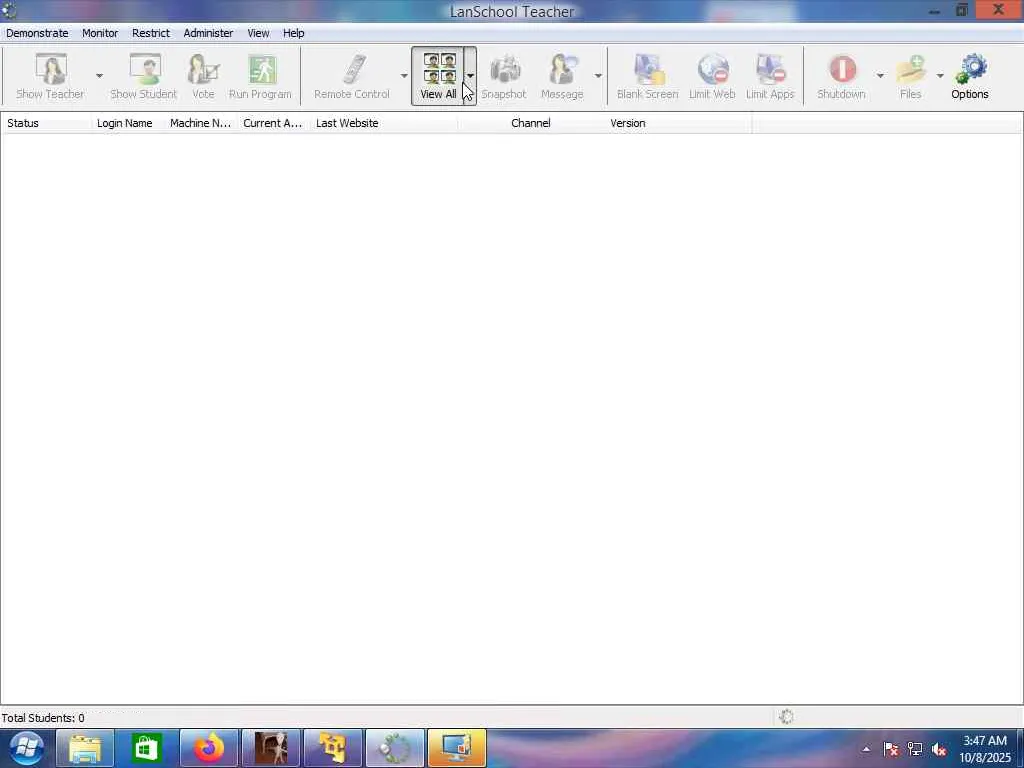Sort by the Version column header
The width and height of the screenshot is (1024, 768).
tap(679, 123)
